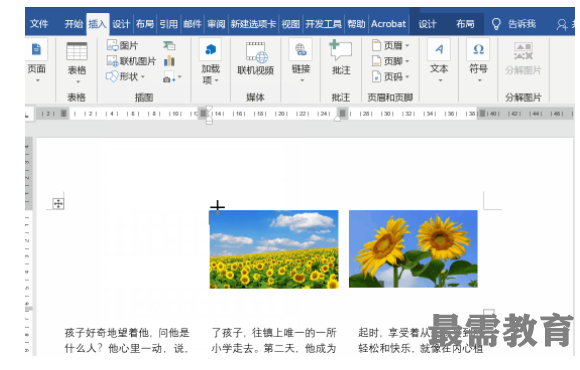Insert a SmartArt graphic
This screenshot has width=580, height=370.
coord(169,46)
